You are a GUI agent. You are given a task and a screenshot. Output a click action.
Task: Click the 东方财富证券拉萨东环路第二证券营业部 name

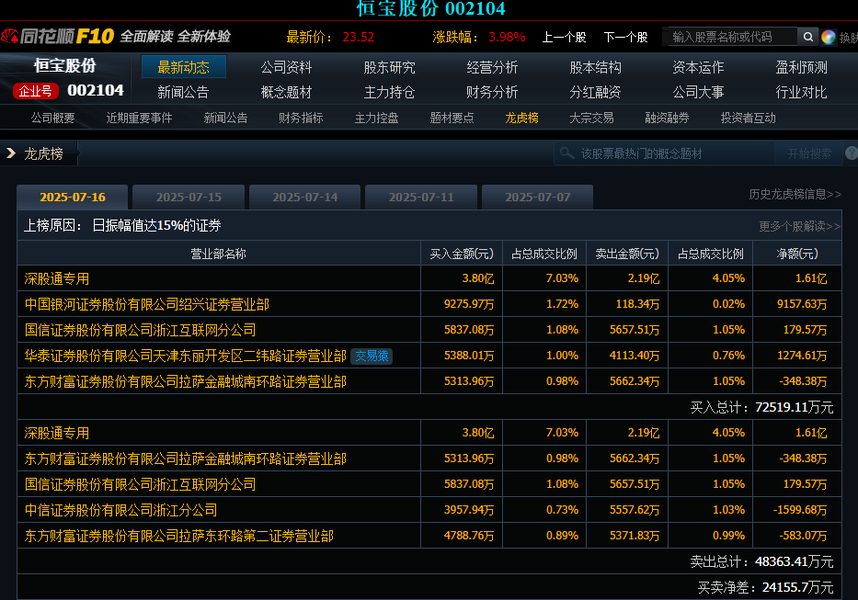click(x=179, y=536)
